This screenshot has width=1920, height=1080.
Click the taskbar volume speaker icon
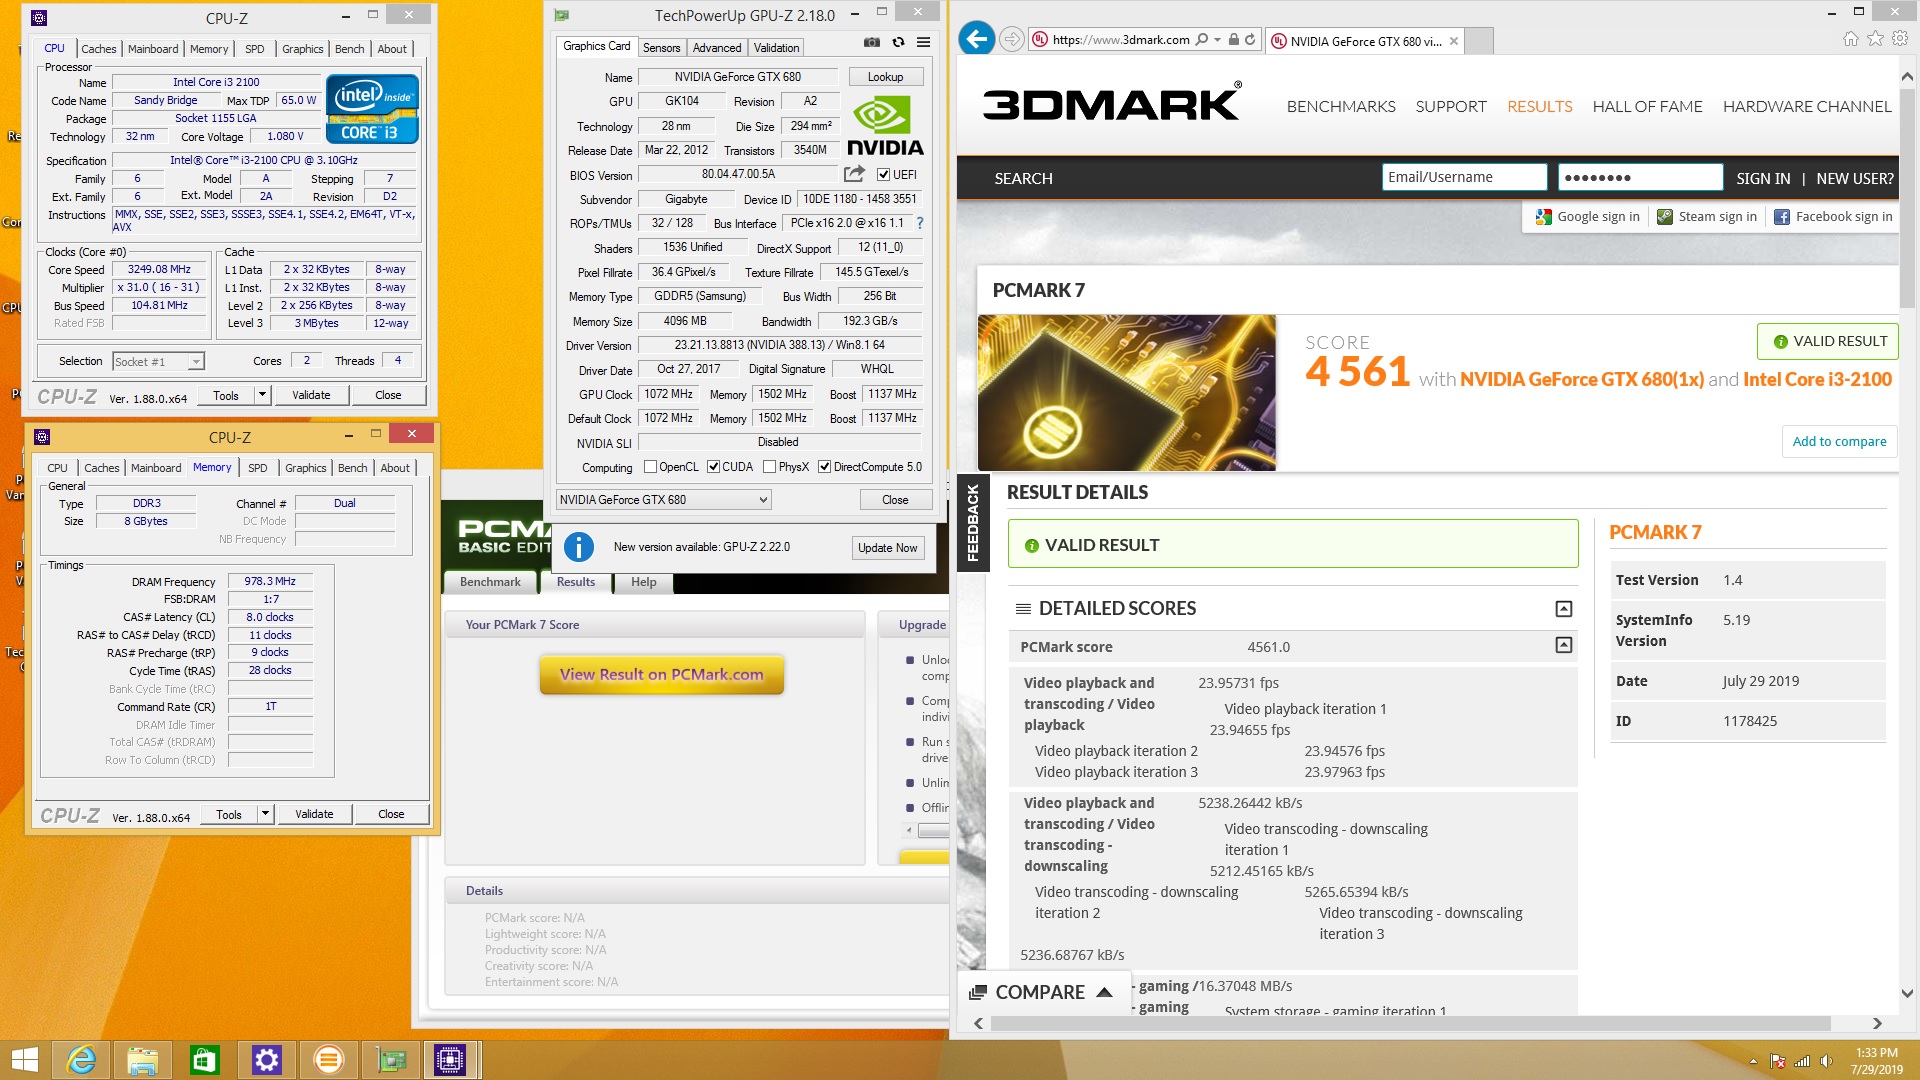click(x=1827, y=1061)
